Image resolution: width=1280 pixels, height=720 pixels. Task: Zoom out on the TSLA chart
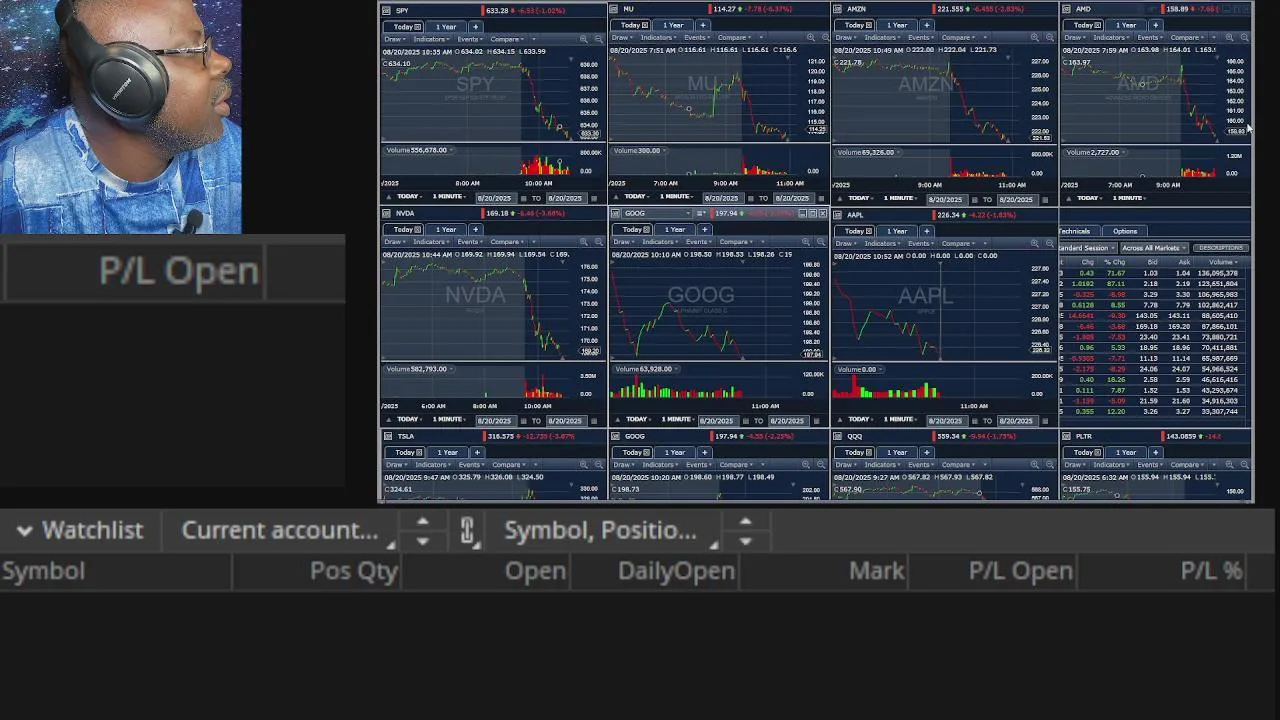599,464
